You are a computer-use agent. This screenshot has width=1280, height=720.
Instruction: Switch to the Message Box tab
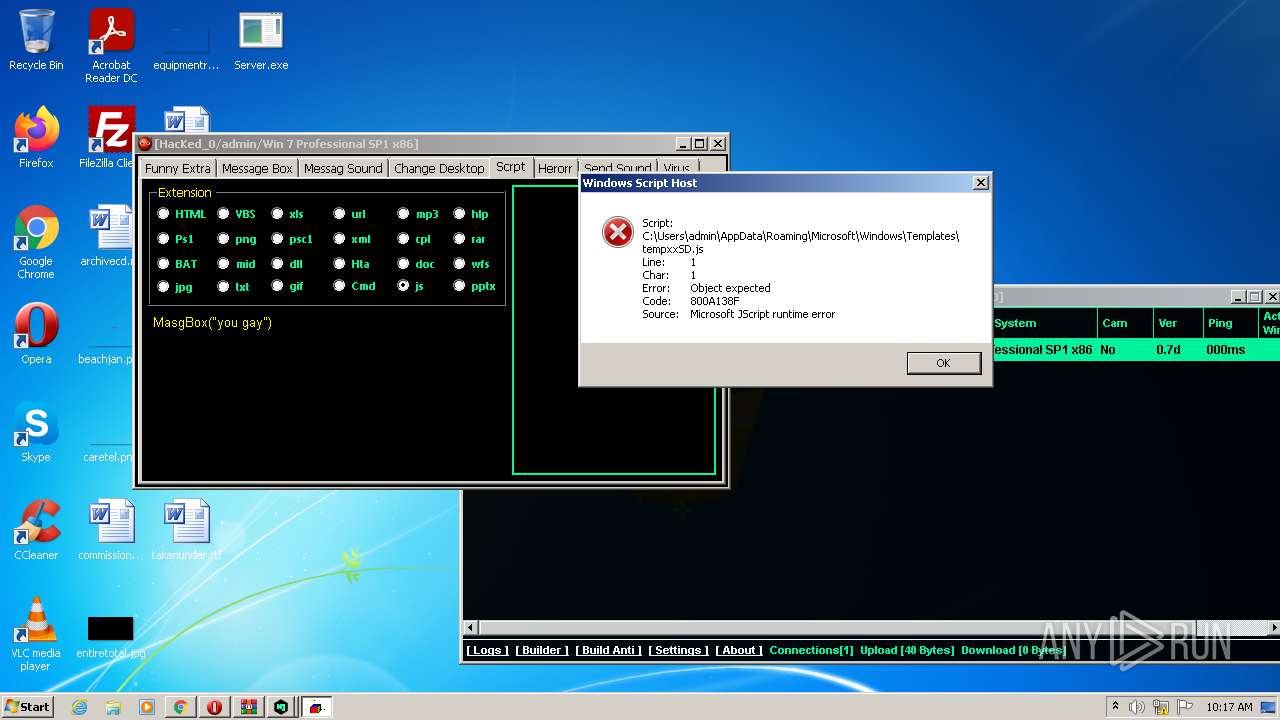coord(257,168)
